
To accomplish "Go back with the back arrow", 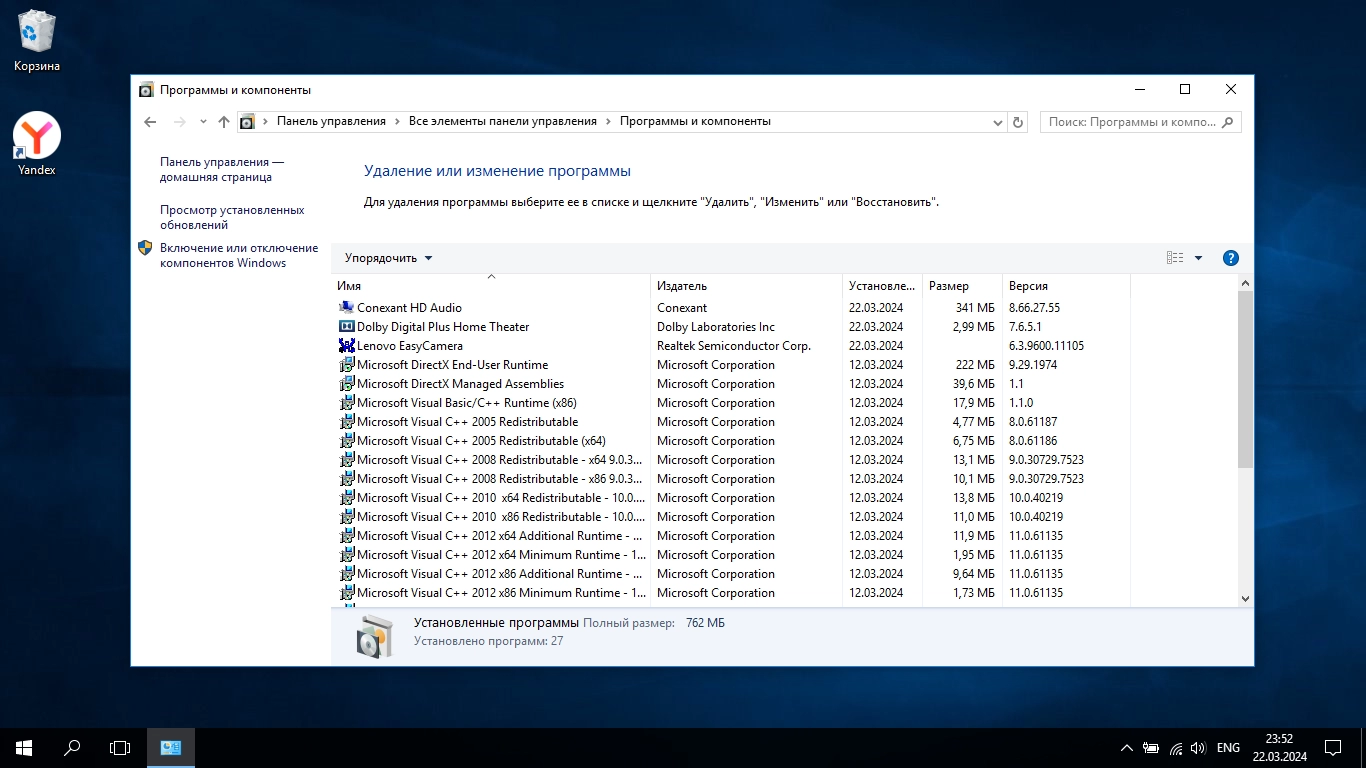I will point(150,122).
